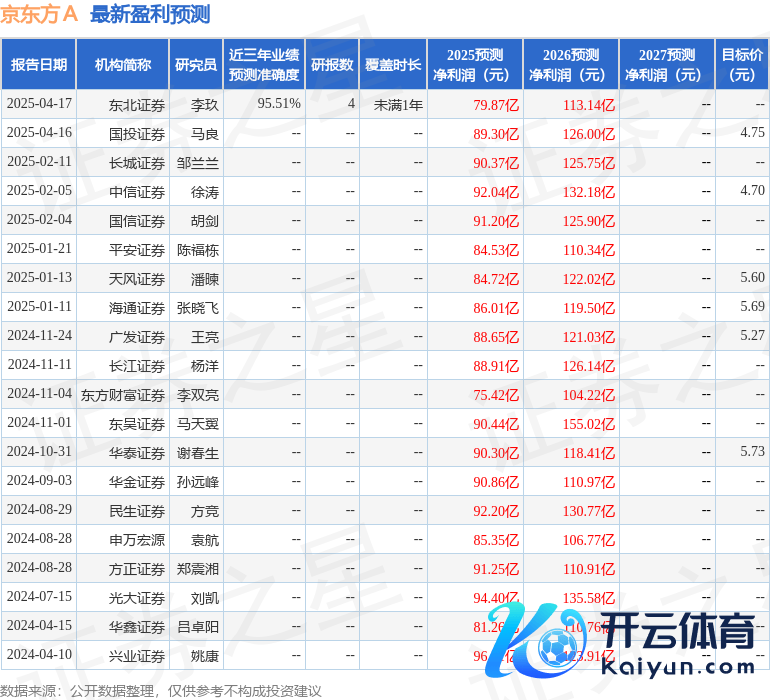770x700 pixels.
Task: Click the 2025预测净利润 column header
Action: (475, 64)
